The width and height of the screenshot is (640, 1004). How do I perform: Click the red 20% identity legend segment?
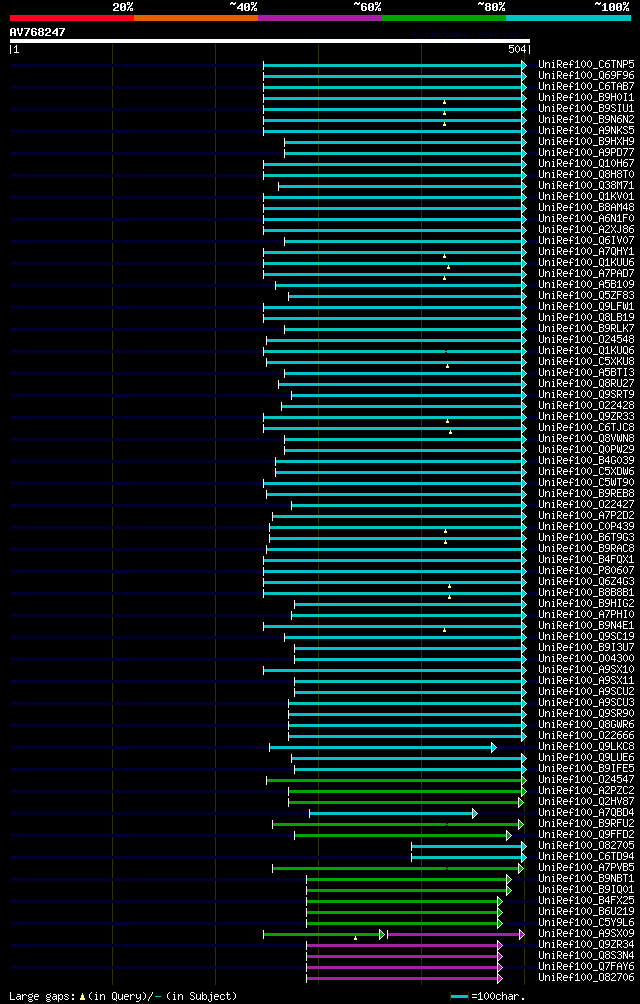click(72, 18)
